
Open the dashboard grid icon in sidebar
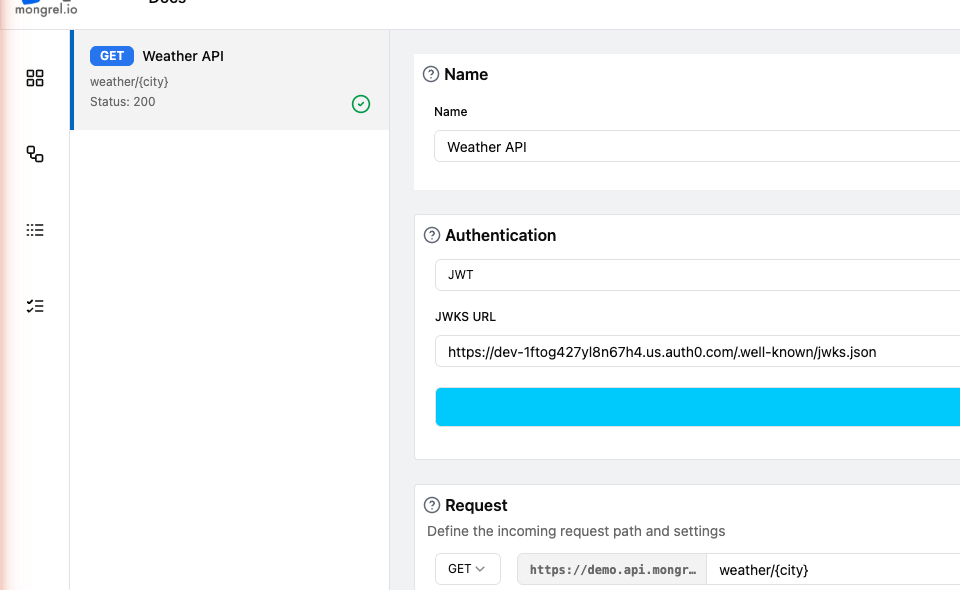[x=35, y=78]
